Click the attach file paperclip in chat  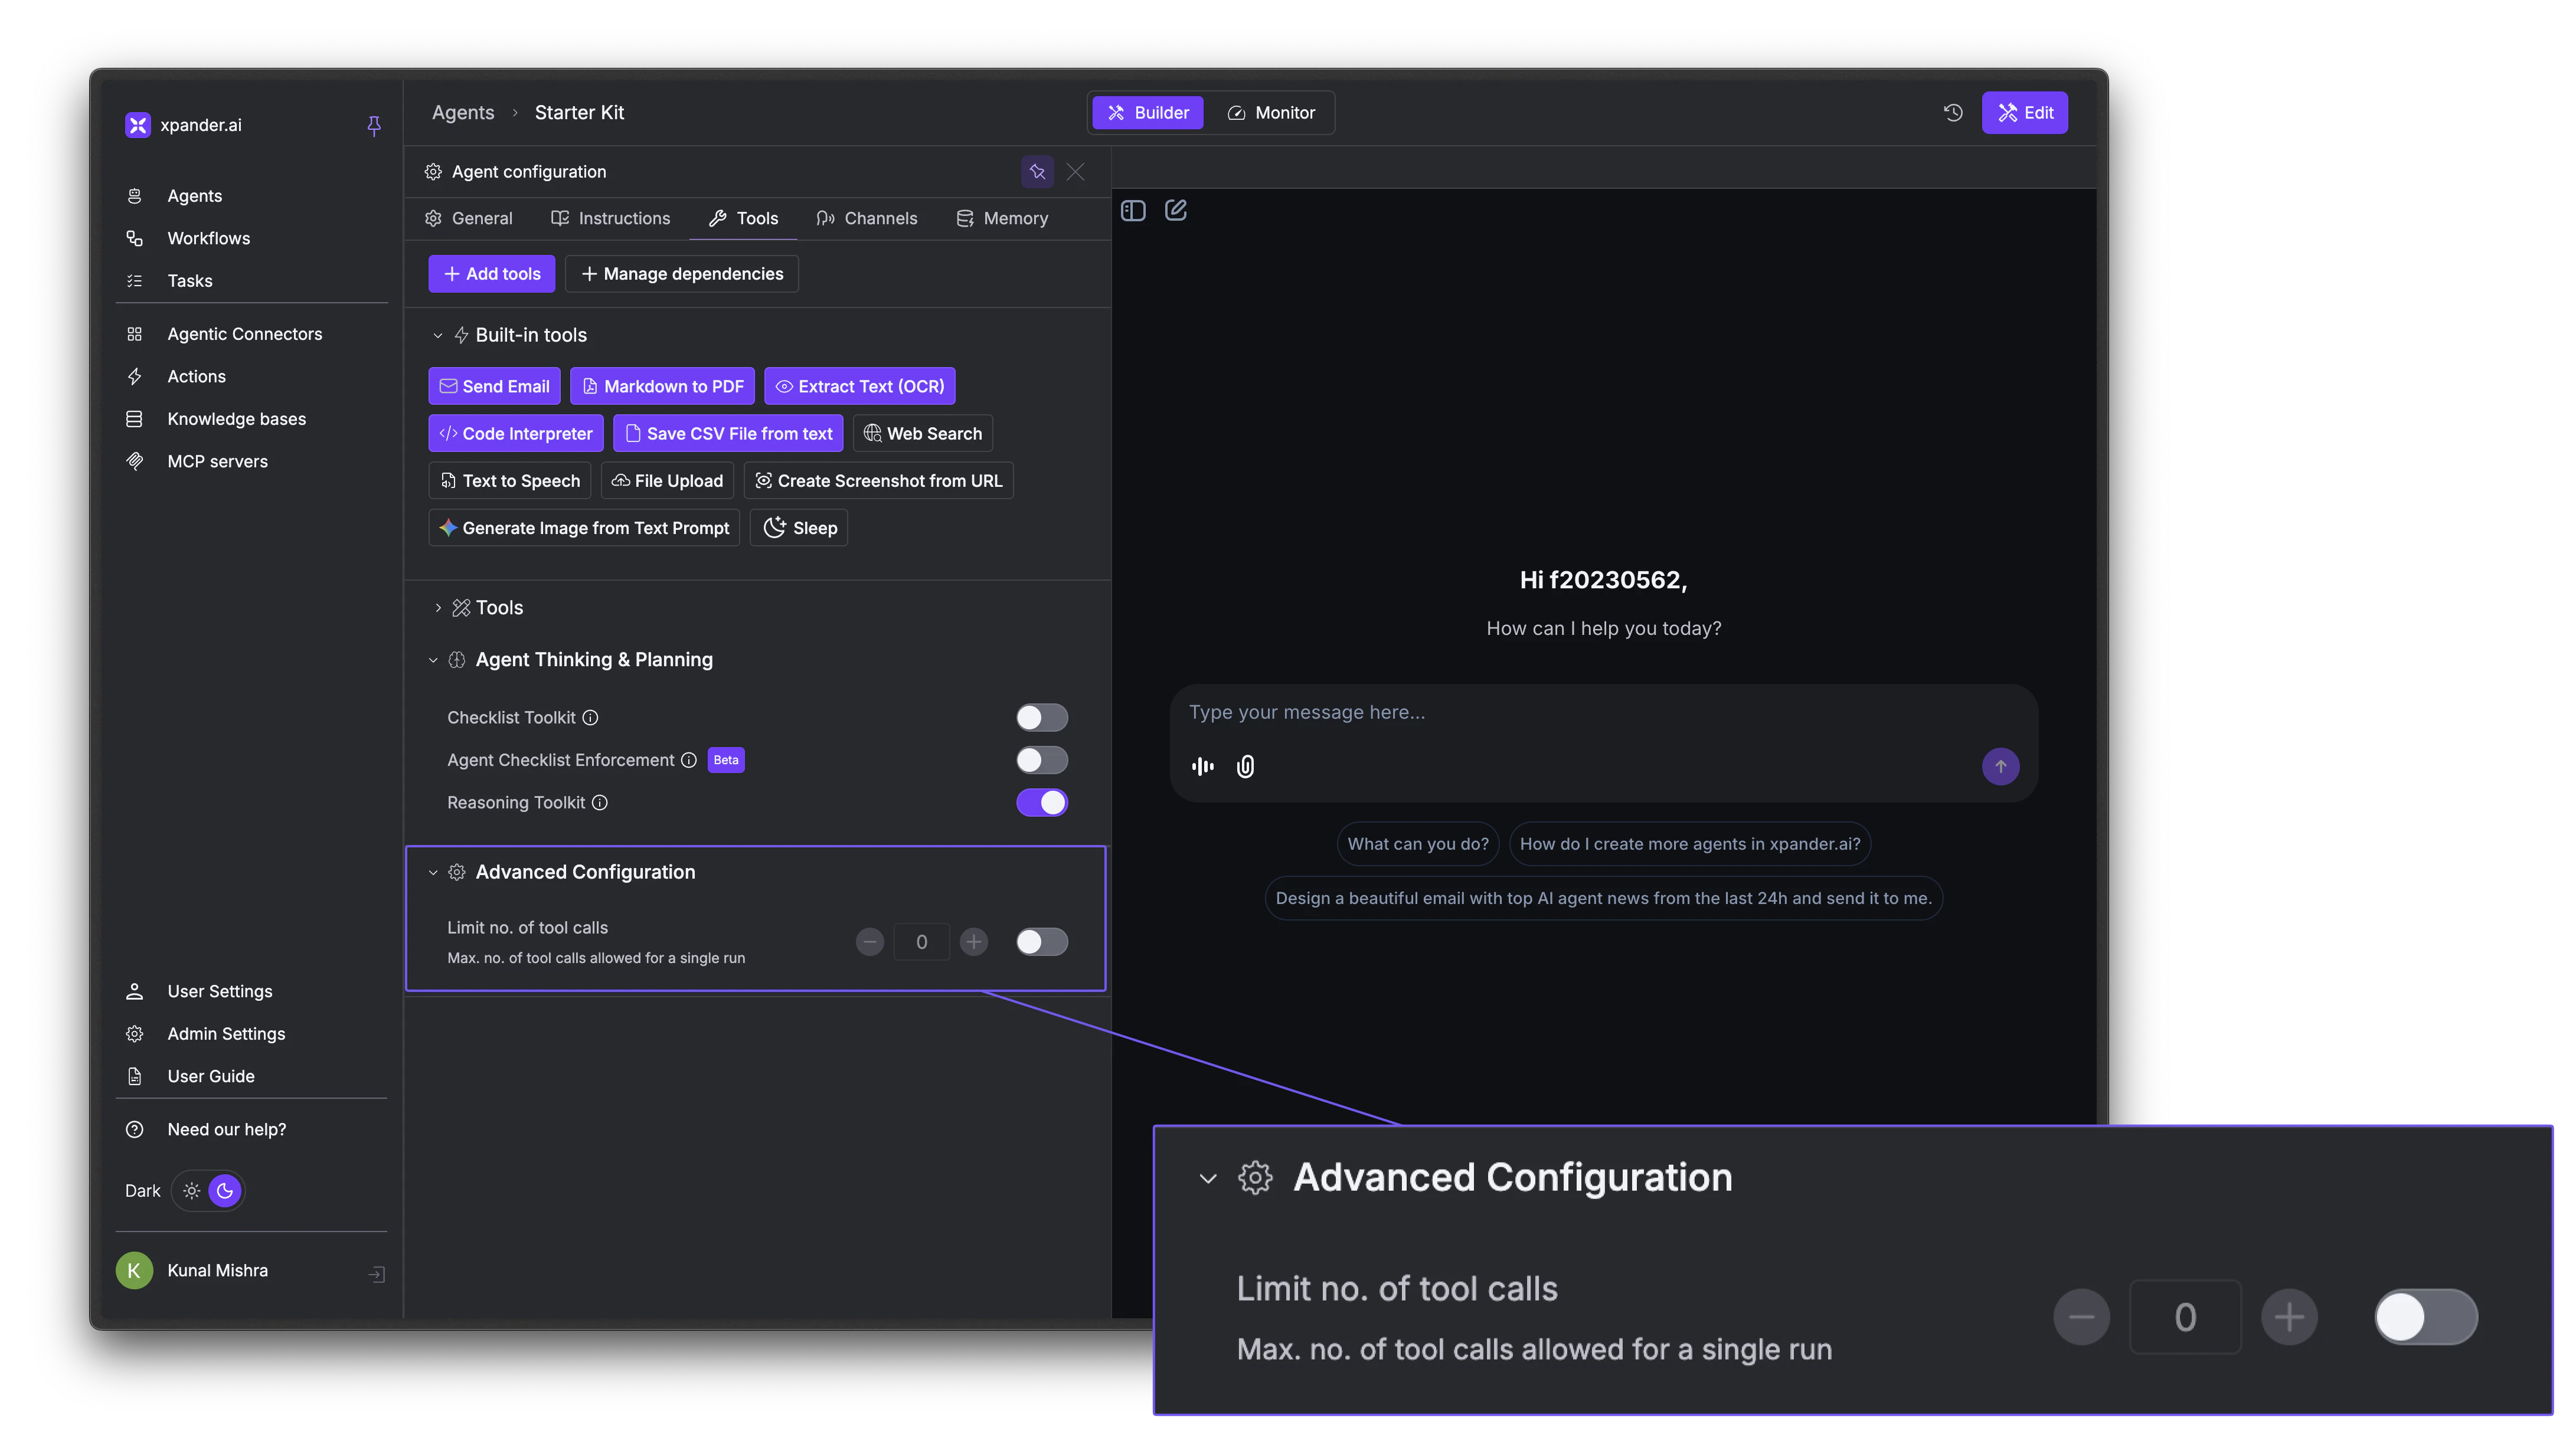tap(1245, 766)
